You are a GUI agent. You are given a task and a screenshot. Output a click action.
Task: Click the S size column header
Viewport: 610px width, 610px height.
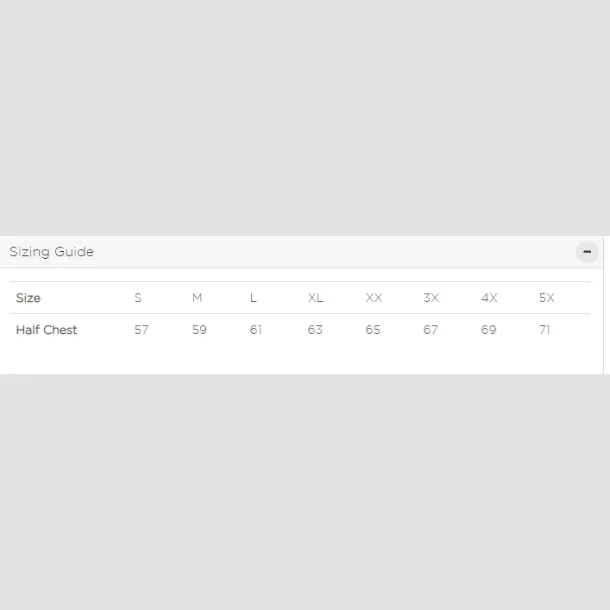[x=138, y=298]
